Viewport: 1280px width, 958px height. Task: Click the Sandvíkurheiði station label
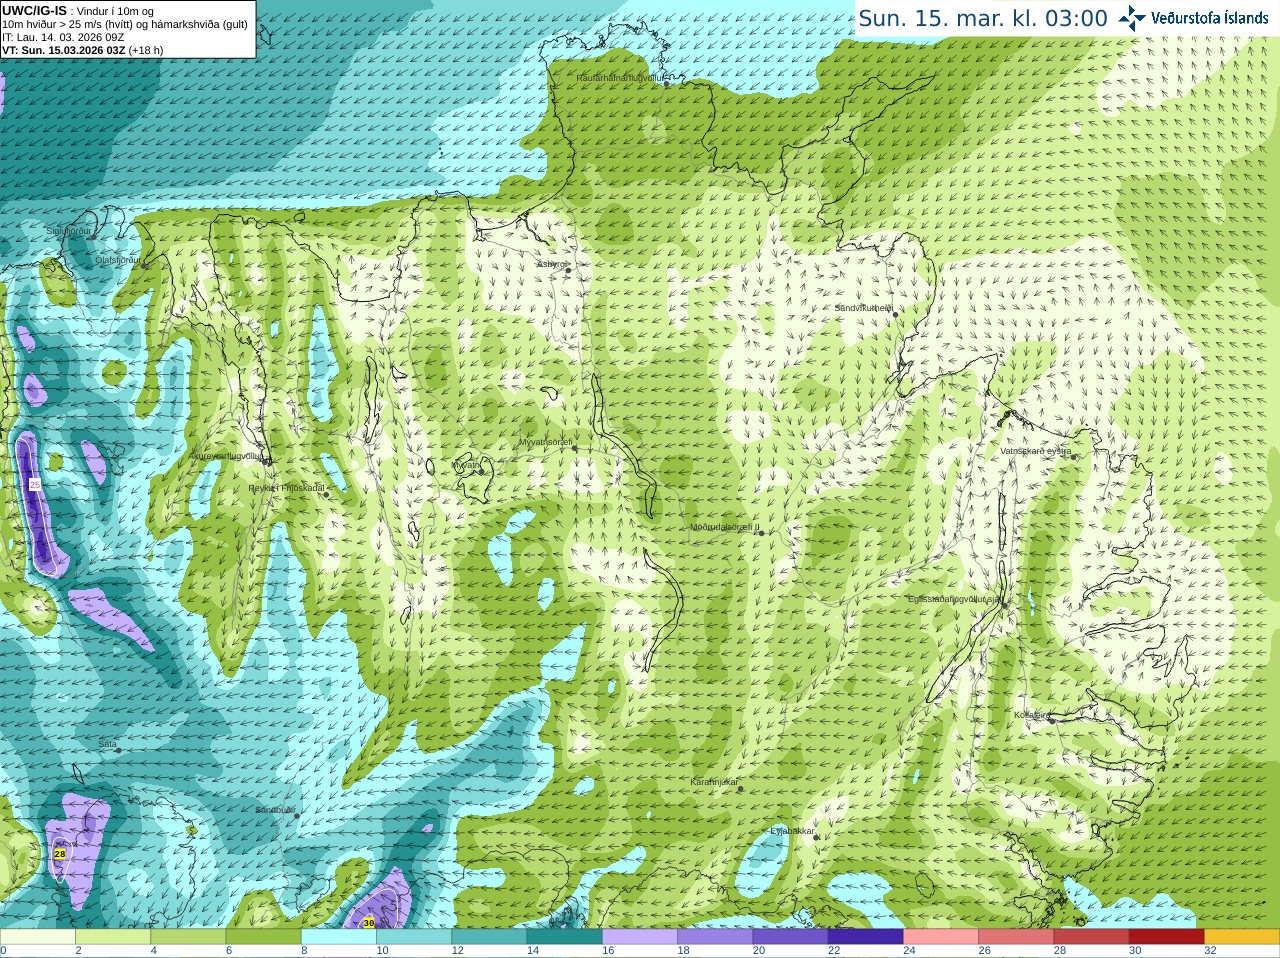point(864,308)
